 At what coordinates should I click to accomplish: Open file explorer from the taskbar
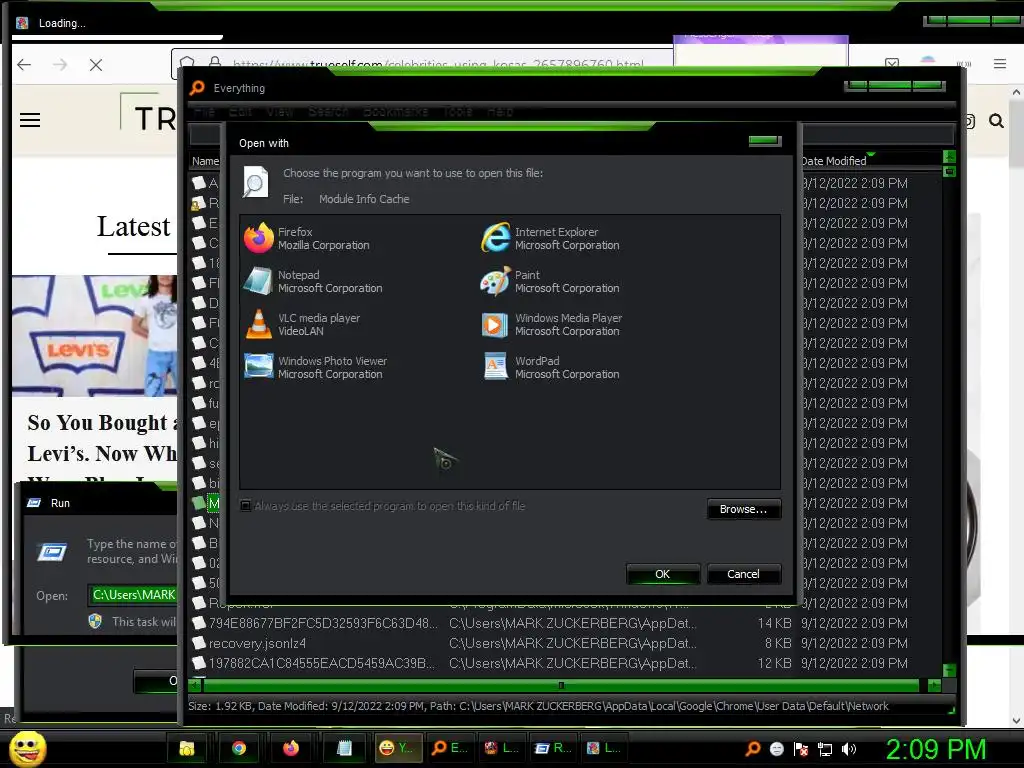tap(187, 748)
